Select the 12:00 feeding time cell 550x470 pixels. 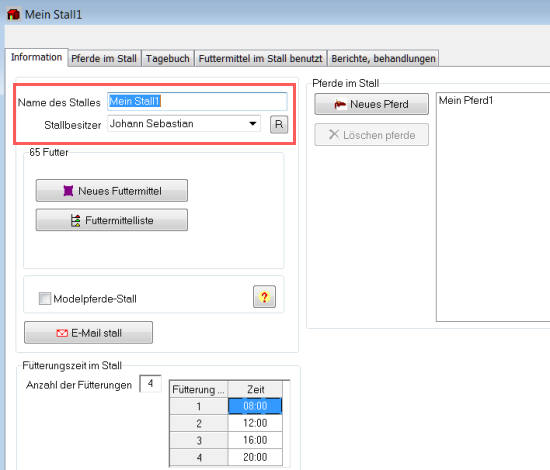click(255, 423)
